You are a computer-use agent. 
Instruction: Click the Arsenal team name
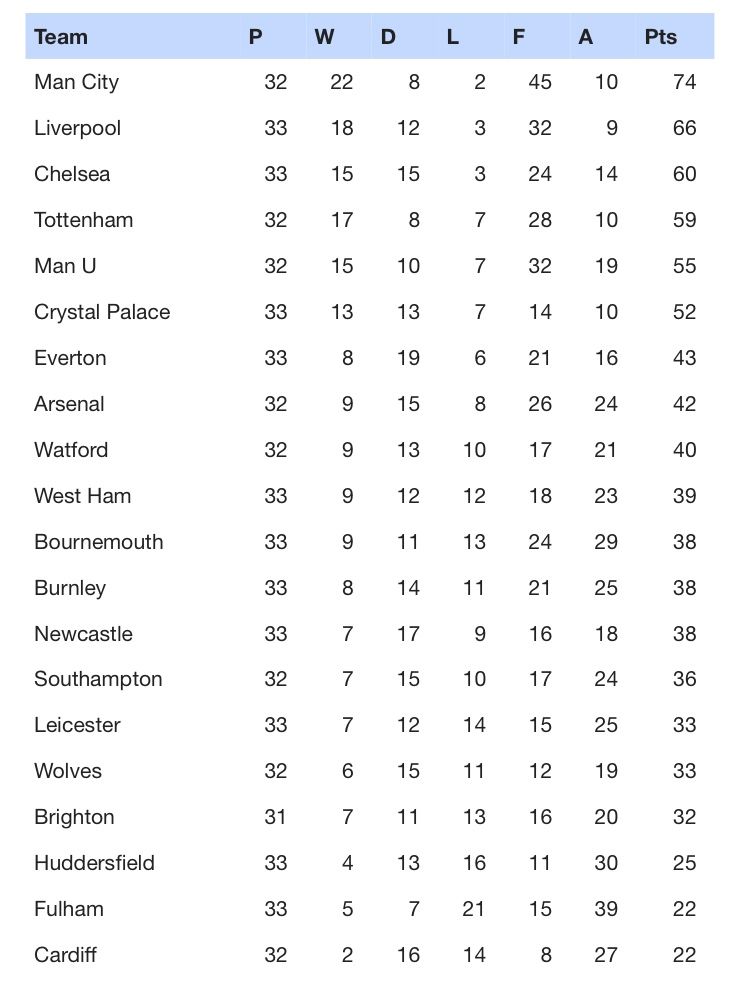[x=69, y=404]
